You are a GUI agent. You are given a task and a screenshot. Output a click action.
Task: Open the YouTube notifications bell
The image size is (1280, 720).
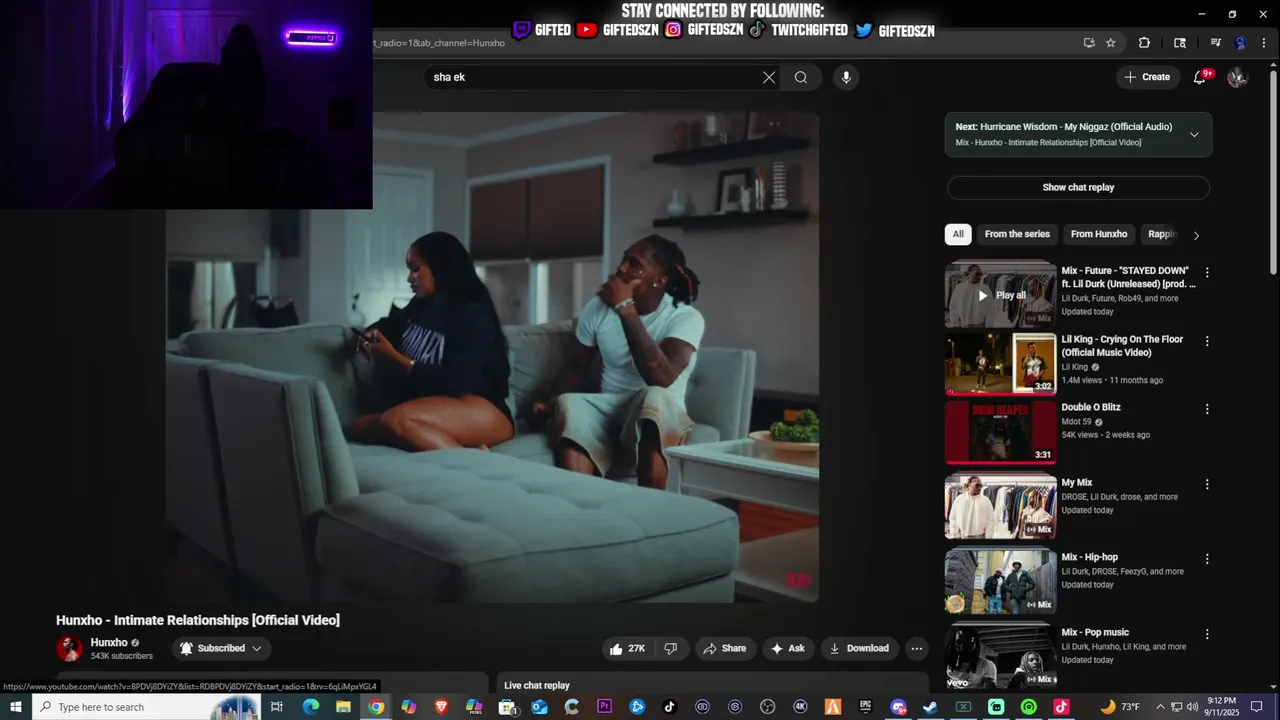coord(1200,77)
